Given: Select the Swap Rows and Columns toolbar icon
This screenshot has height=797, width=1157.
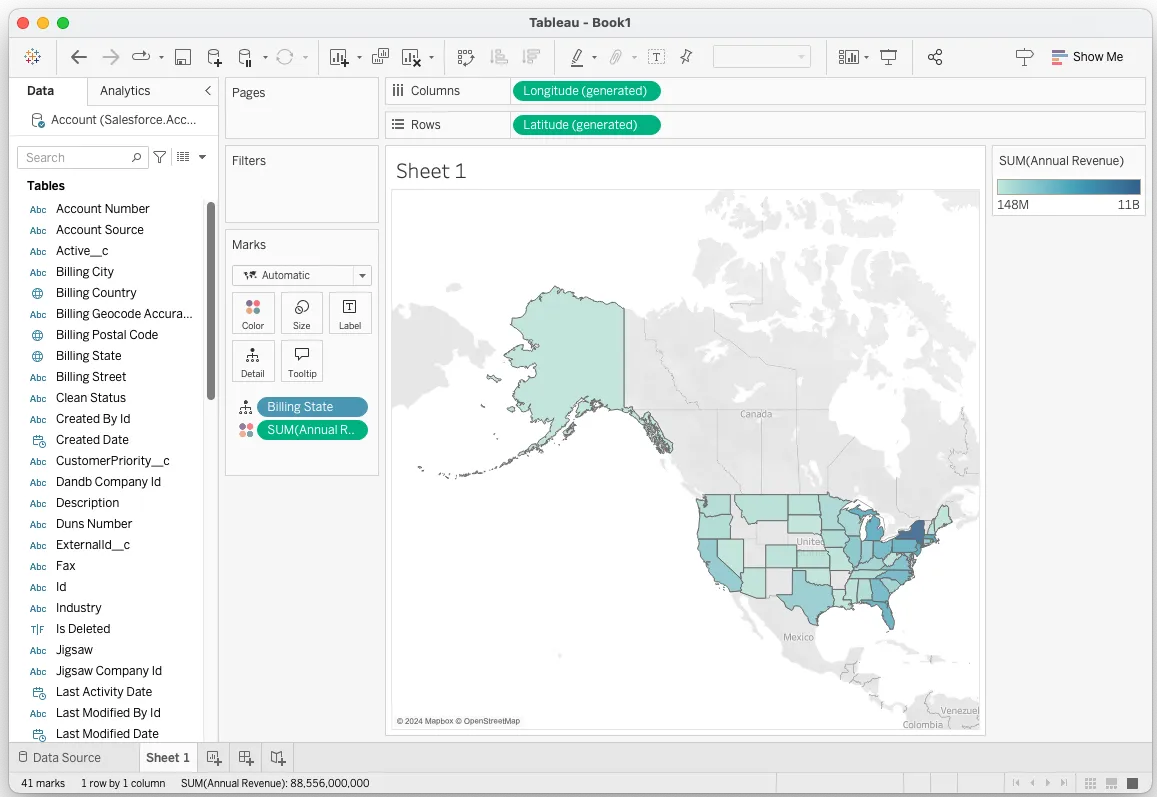Looking at the screenshot, I should point(466,57).
